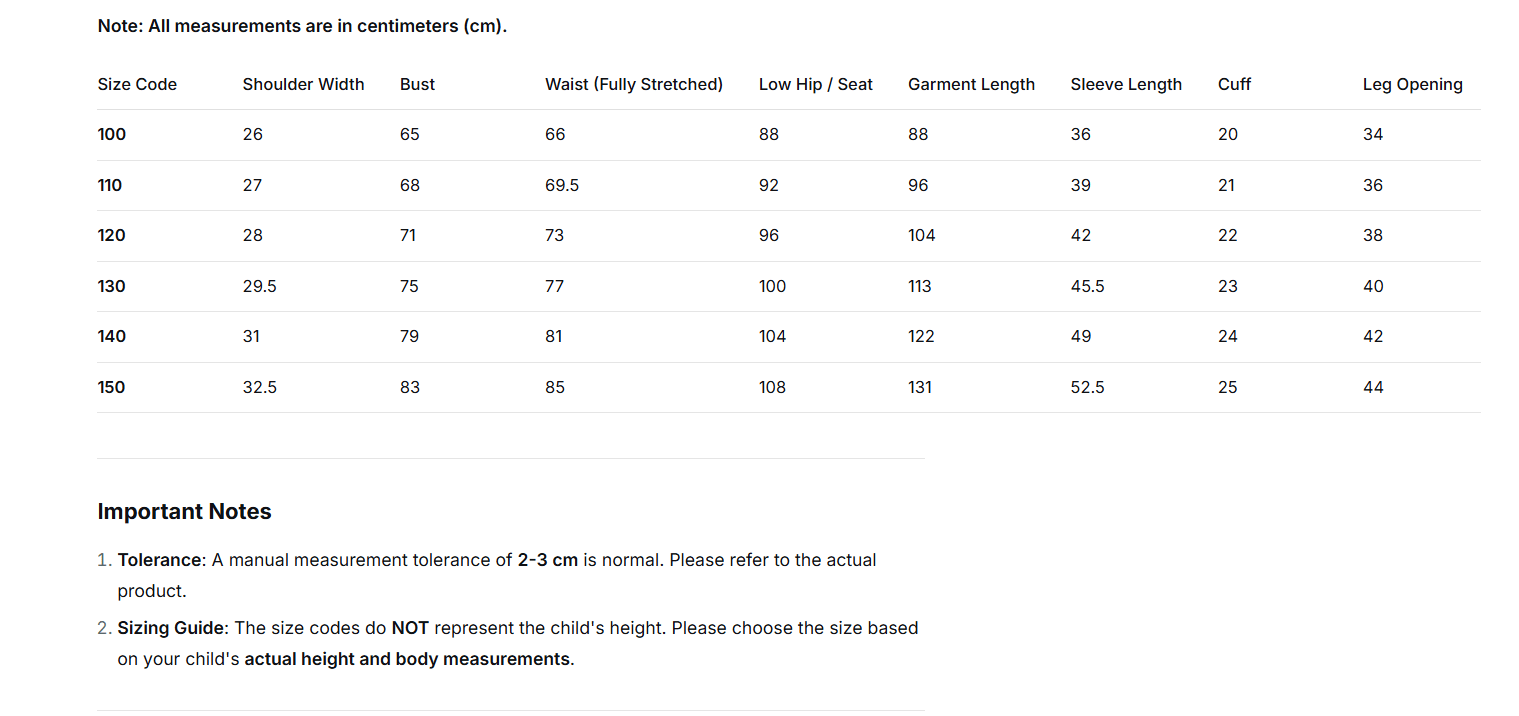The height and width of the screenshot is (716, 1519).
Task: Click the Leg Opening column header
Action: [x=1412, y=84]
